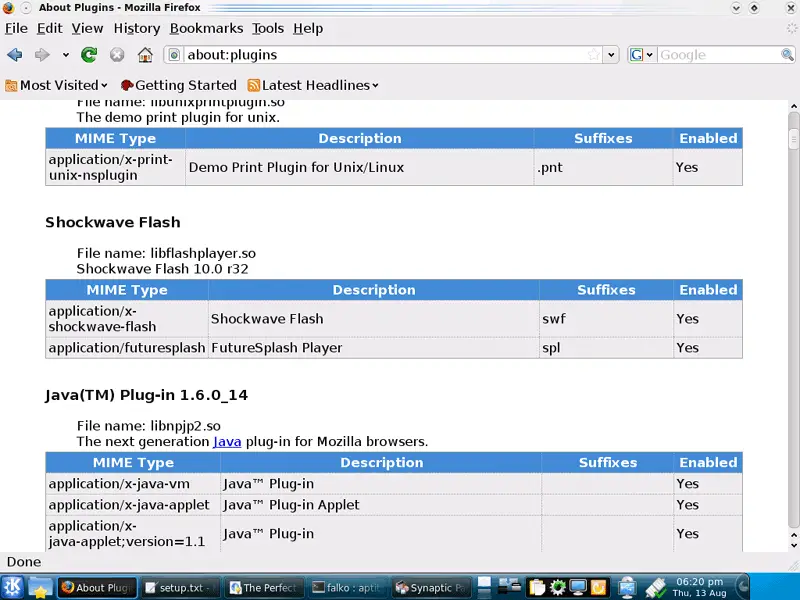Open the History menu
This screenshot has width=800, height=600.
[x=137, y=29]
